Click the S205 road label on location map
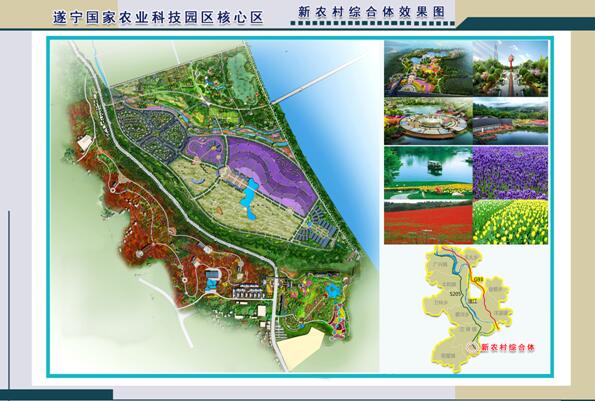Screen dimensions: 595x401 [x=455, y=294]
